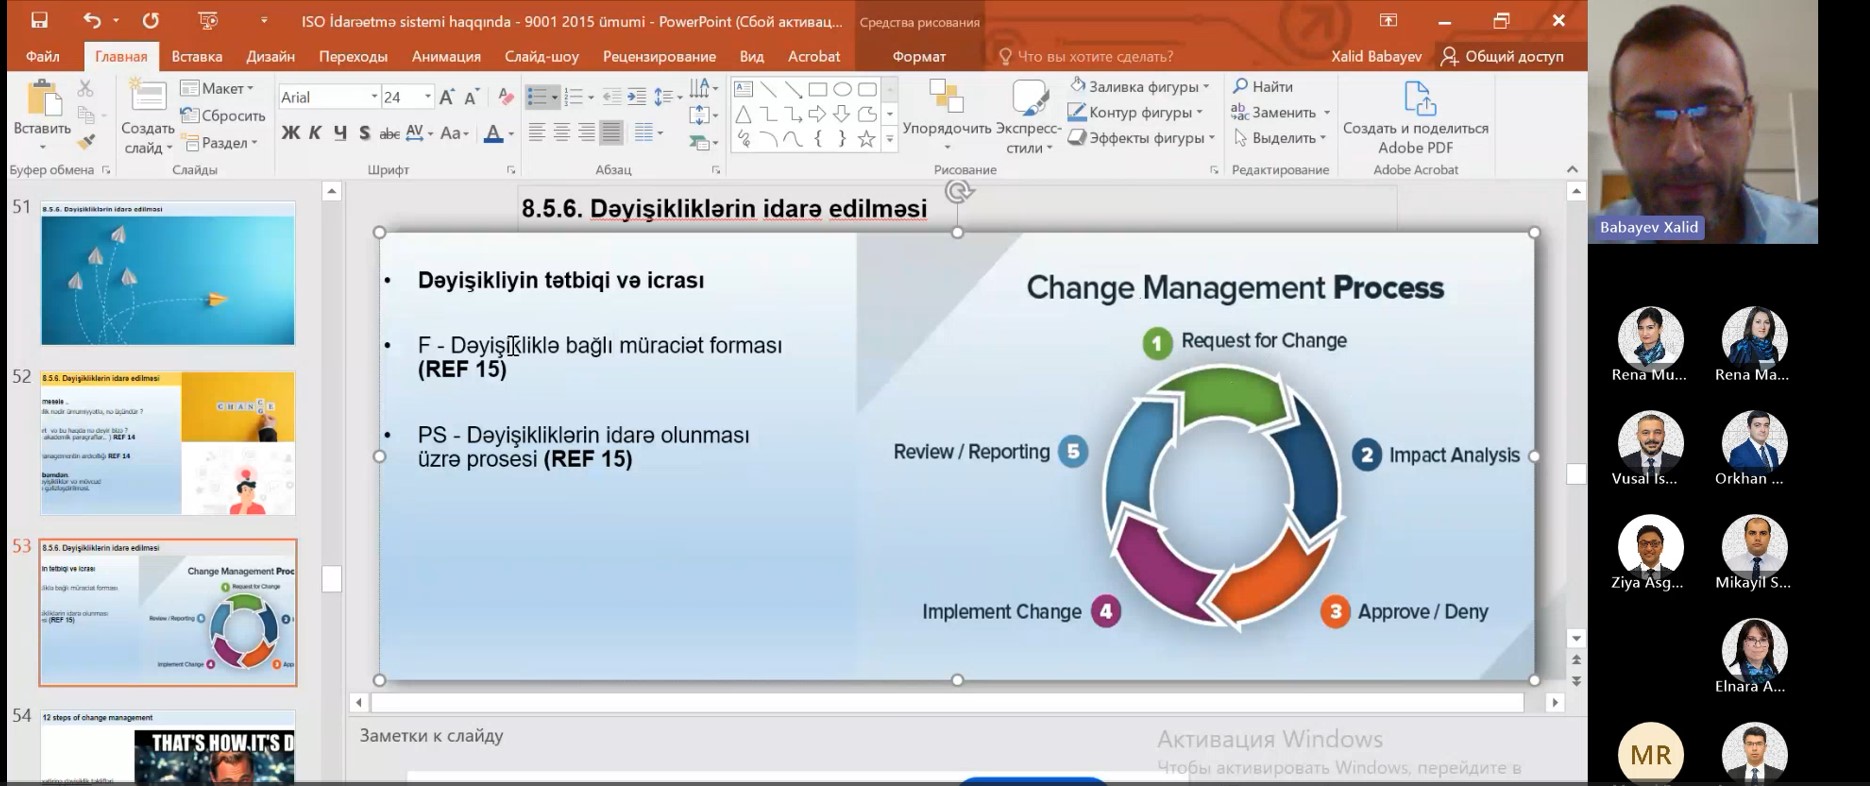Select slide 51 thumbnail
Image resolution: width=1870 pixels, height=786 pixels.
(x=168, y=273)
